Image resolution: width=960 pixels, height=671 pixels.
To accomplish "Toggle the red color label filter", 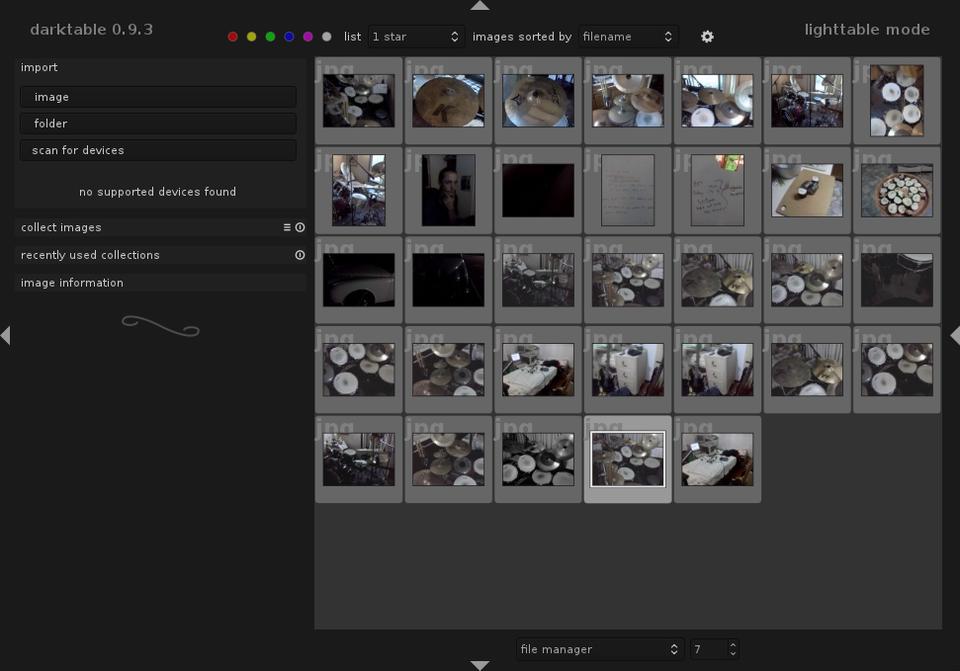I will 233,37.
